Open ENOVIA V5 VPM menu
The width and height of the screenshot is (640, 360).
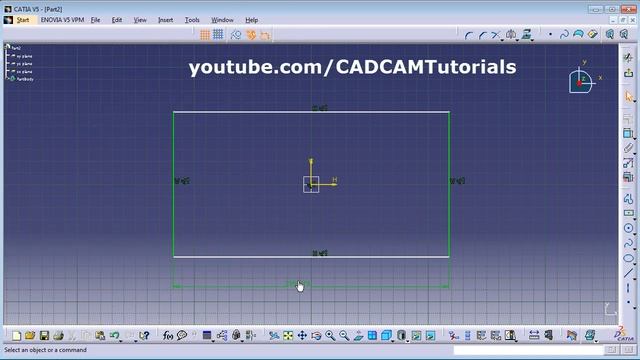[x=62, y=20]
